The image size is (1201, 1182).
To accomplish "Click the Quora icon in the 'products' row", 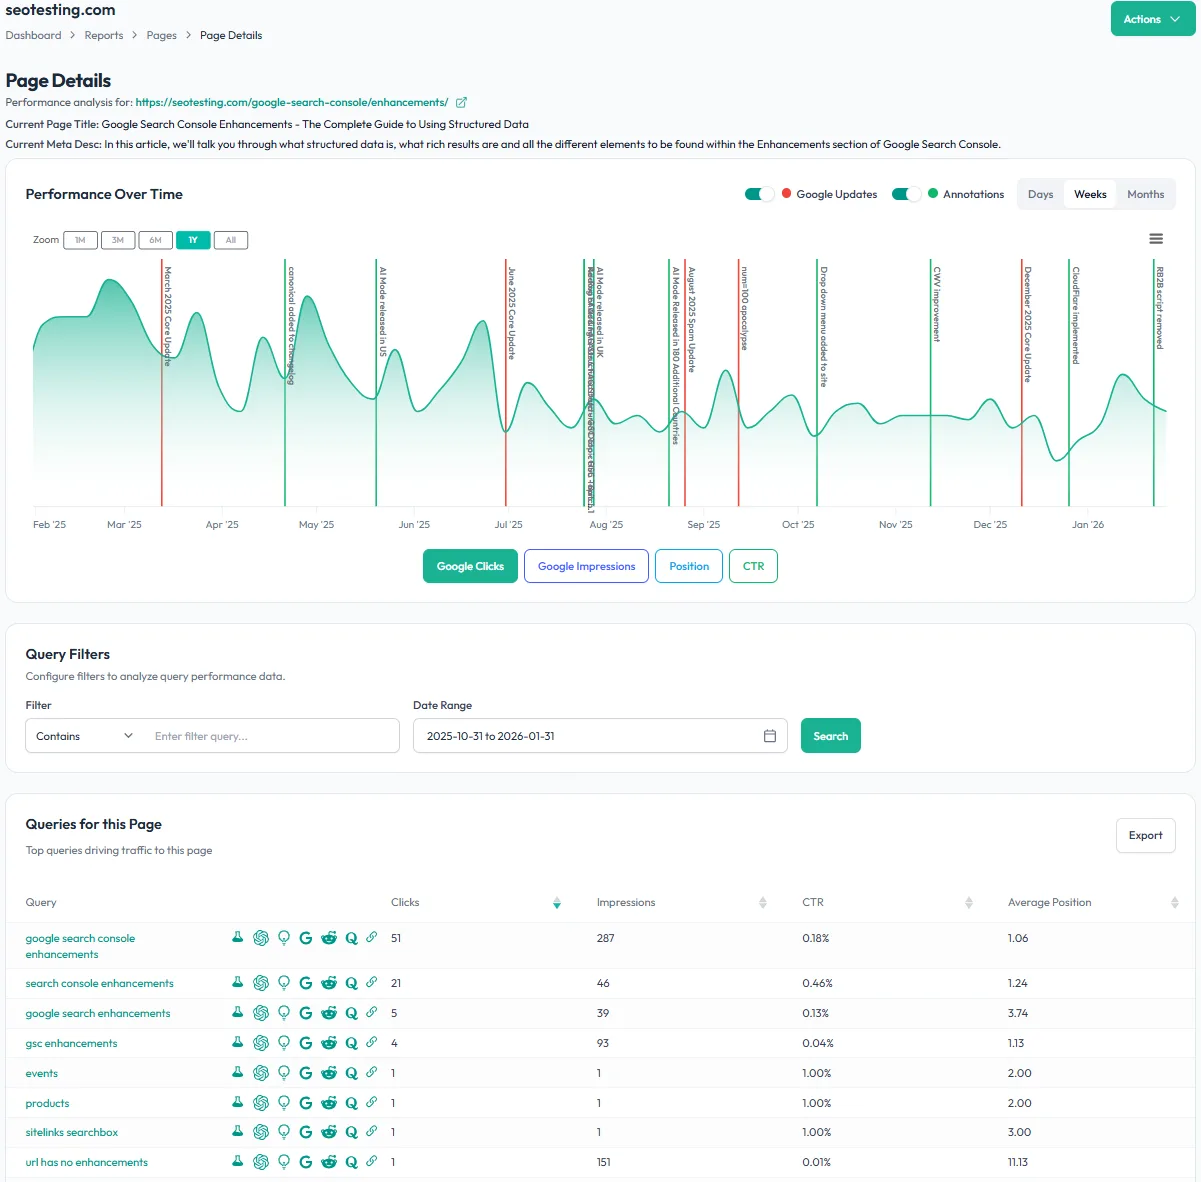I will point(351,1103).
